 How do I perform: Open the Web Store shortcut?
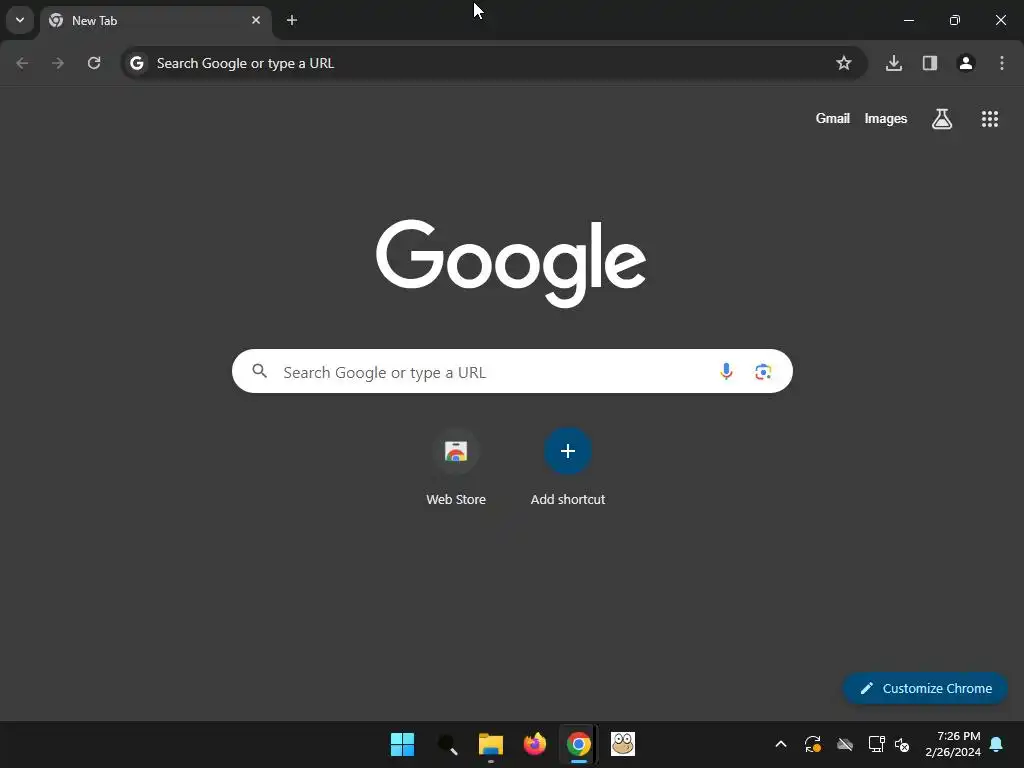(456, 467)
